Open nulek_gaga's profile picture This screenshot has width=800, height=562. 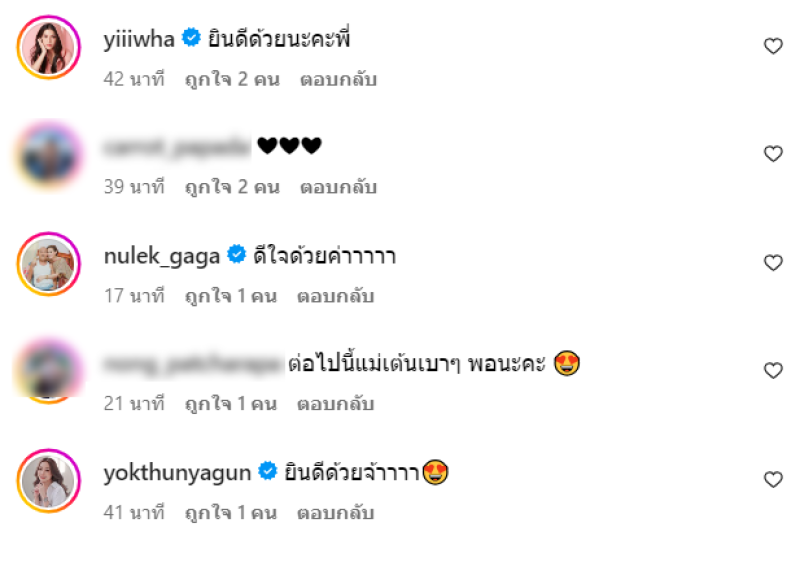coord(49,264)
